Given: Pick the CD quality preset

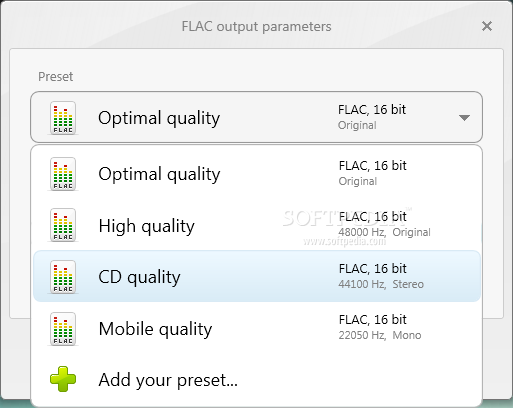Looking at the screenshot, I should pyautogui.click(x=256, y=276).
